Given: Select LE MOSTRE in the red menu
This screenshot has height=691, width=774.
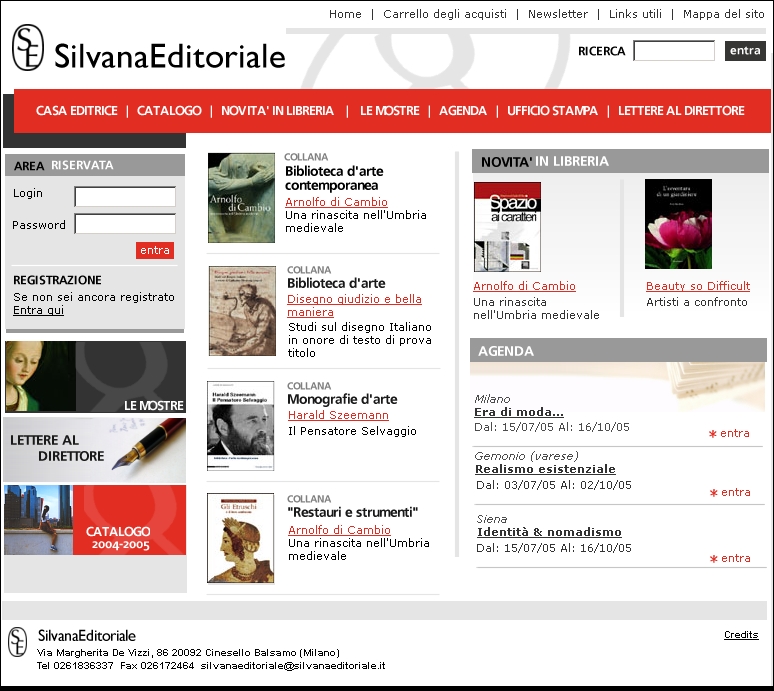Looking at the screenshot, I should point(389,111).
